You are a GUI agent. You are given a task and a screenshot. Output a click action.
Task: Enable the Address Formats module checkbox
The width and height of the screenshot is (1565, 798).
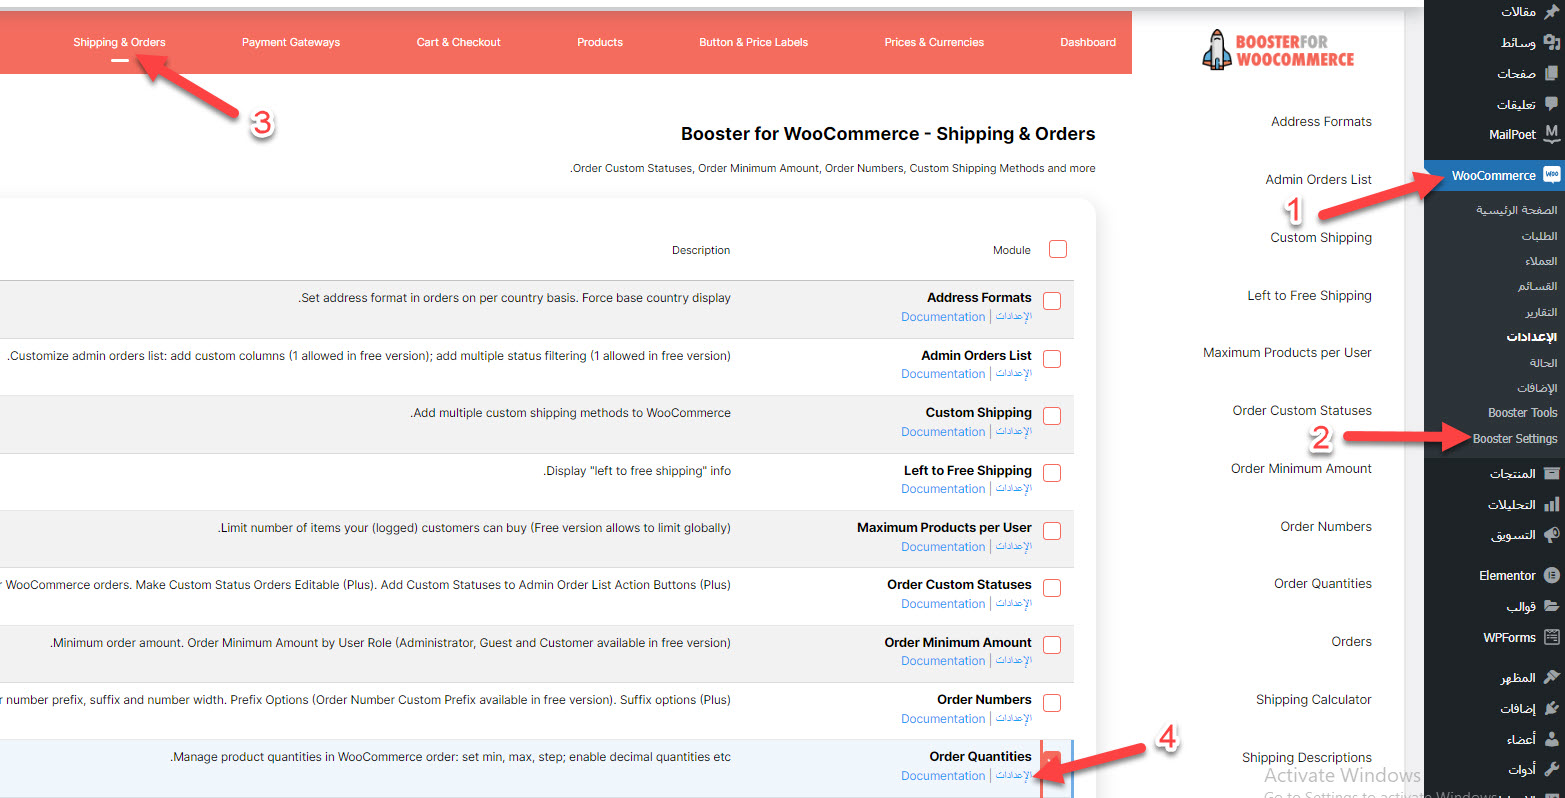pyautogui.click(x=1052, y=301)
